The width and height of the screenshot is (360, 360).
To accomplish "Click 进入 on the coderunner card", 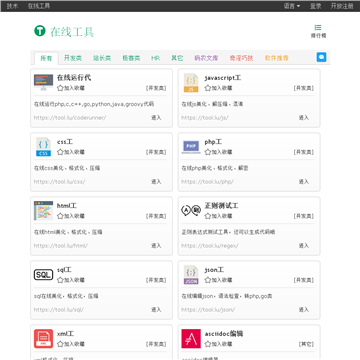I will coord(156,117).
